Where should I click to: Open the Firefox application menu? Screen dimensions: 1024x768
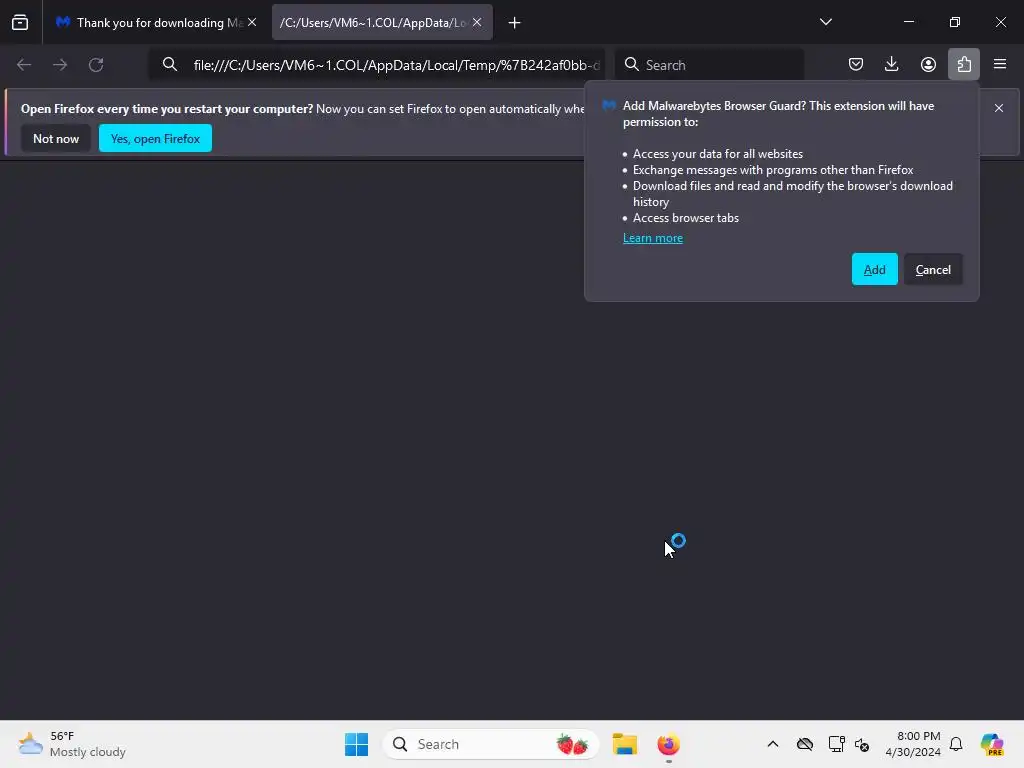click(1000, 64)
